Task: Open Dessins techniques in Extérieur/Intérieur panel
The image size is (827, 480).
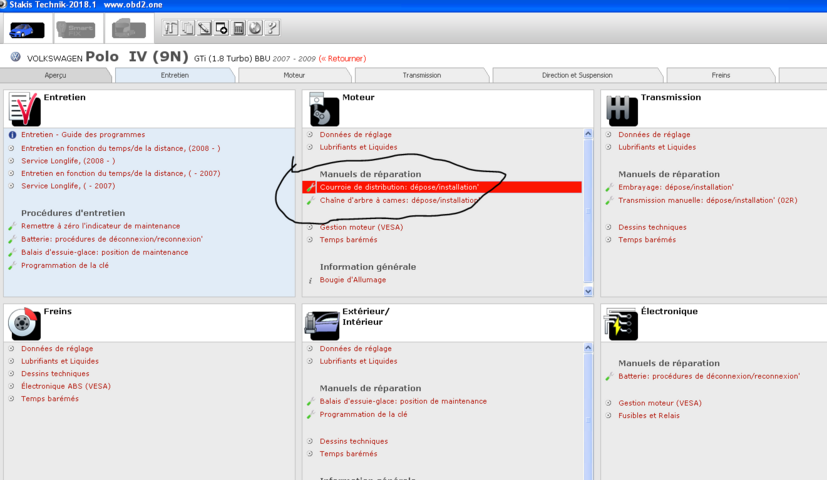Action: pyautogui.click(x=353, y=441)
